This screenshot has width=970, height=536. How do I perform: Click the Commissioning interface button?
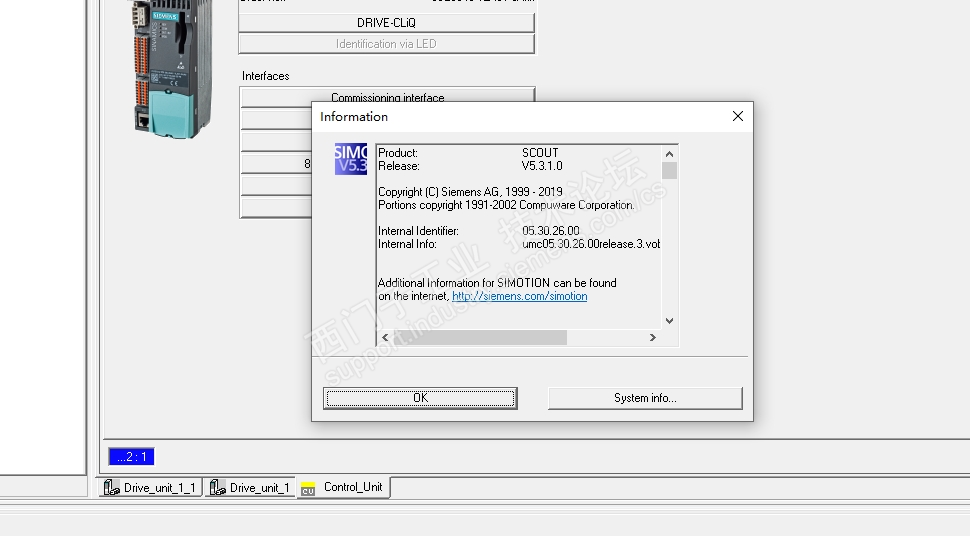[387, 97]
